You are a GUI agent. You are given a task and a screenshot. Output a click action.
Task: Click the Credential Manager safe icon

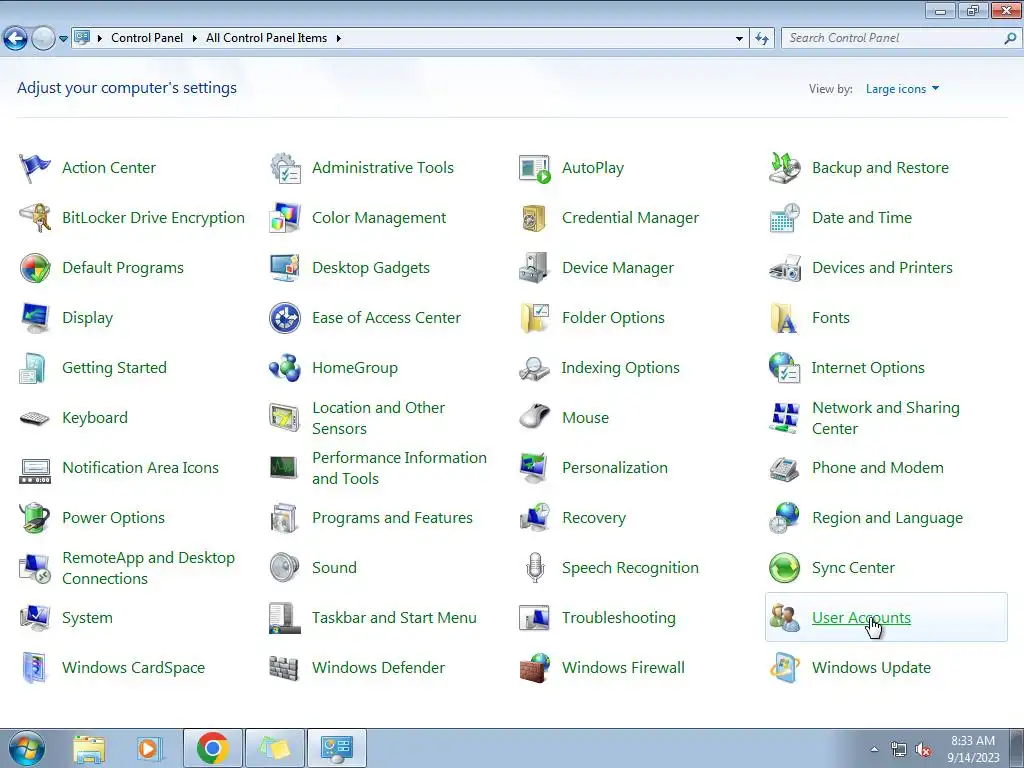pos(535,217)
